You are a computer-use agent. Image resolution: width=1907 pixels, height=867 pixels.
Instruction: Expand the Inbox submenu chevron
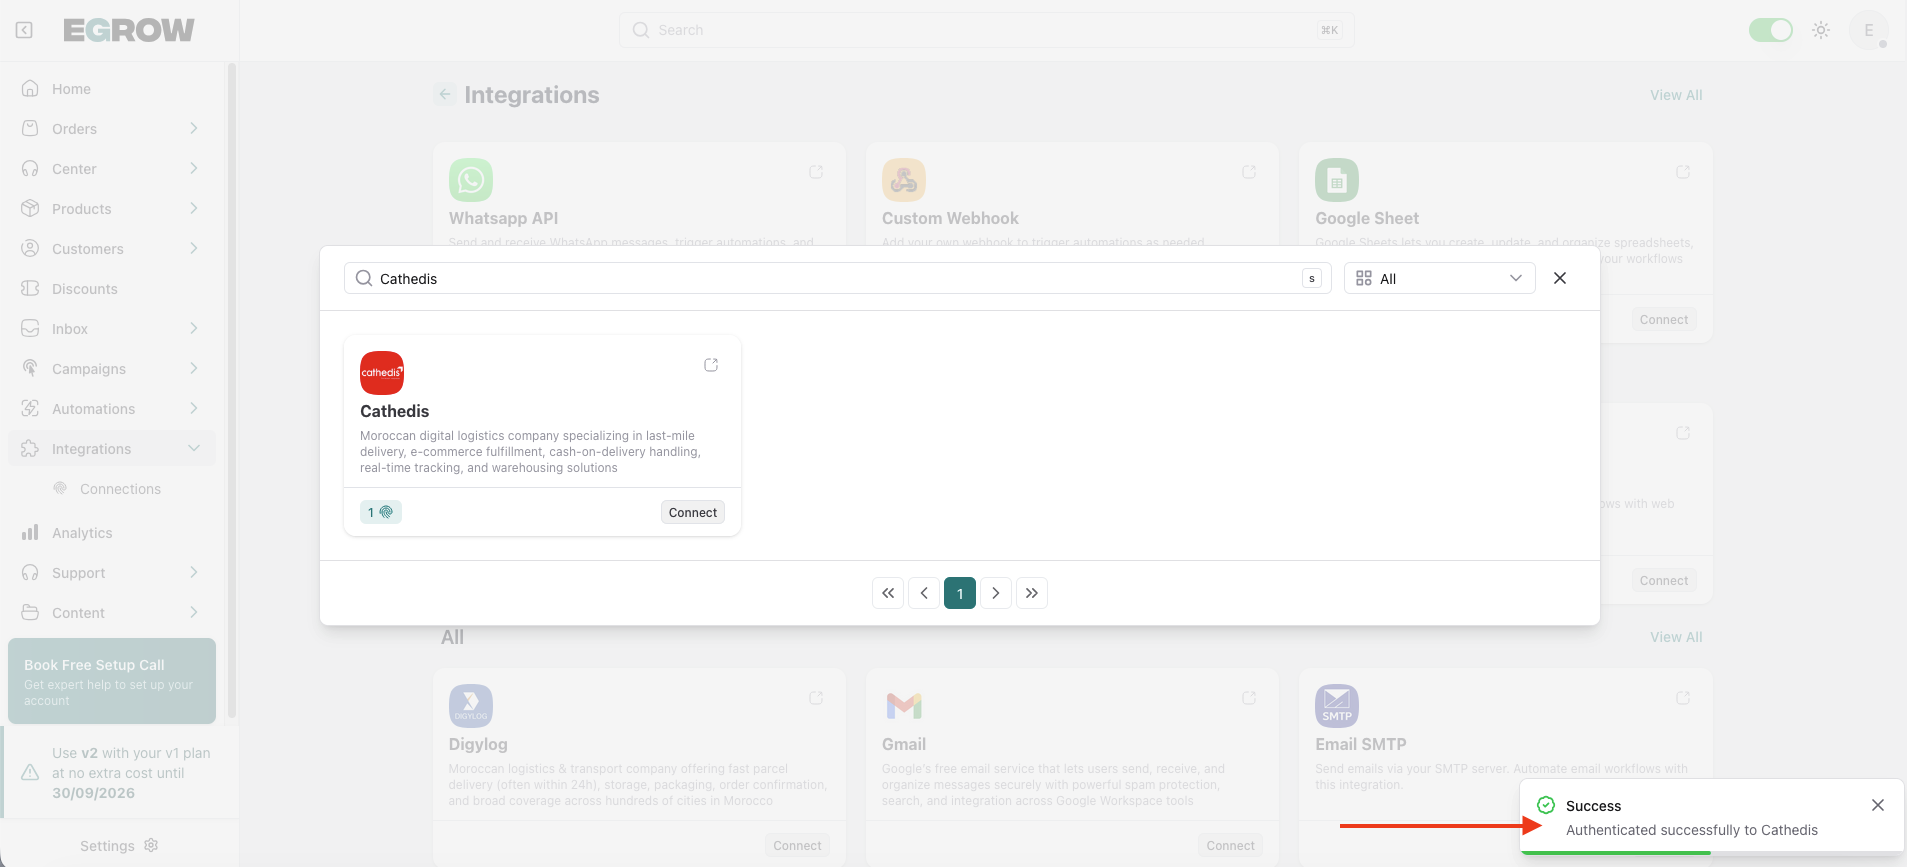click(x=194, y=328)
